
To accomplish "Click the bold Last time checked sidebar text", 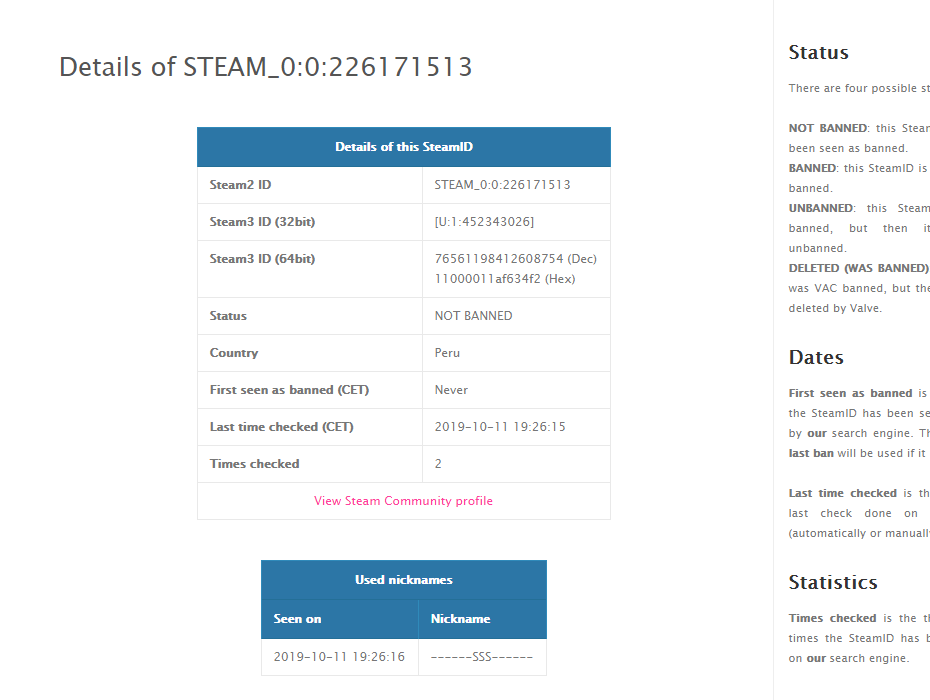I will coord(843,493).
